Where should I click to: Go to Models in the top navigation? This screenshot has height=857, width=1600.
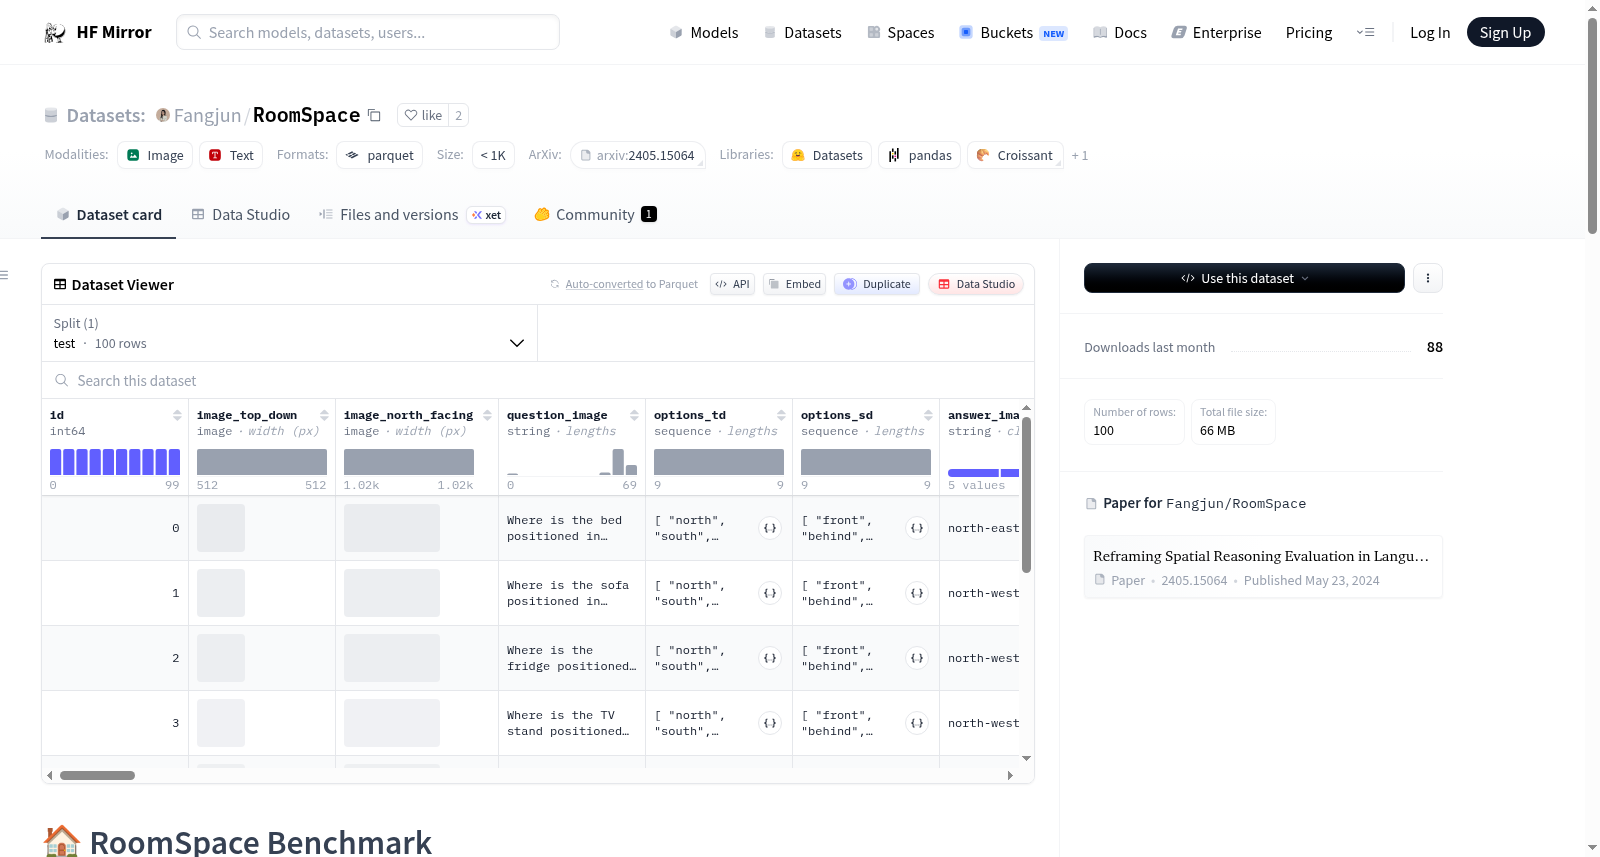(x=704, y=32)
